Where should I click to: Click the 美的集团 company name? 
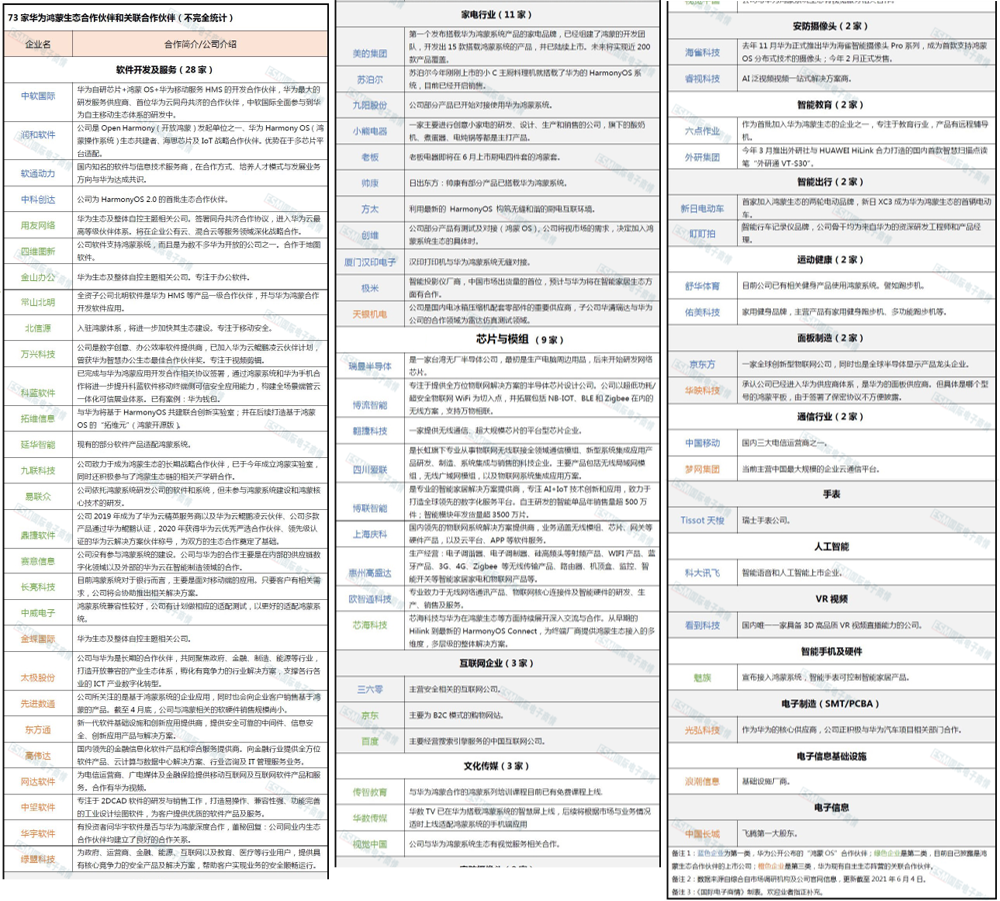[370, 54]
